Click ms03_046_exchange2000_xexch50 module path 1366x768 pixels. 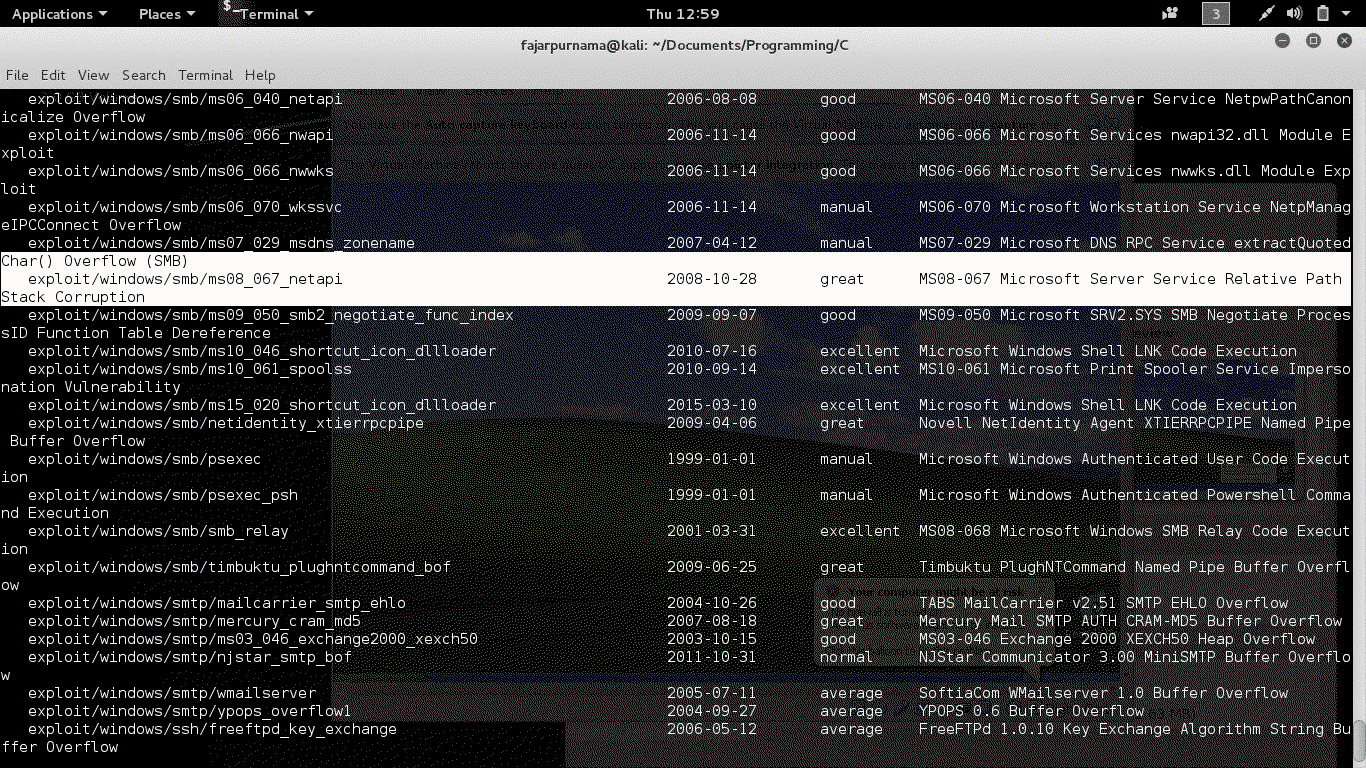tap(253, 639)
